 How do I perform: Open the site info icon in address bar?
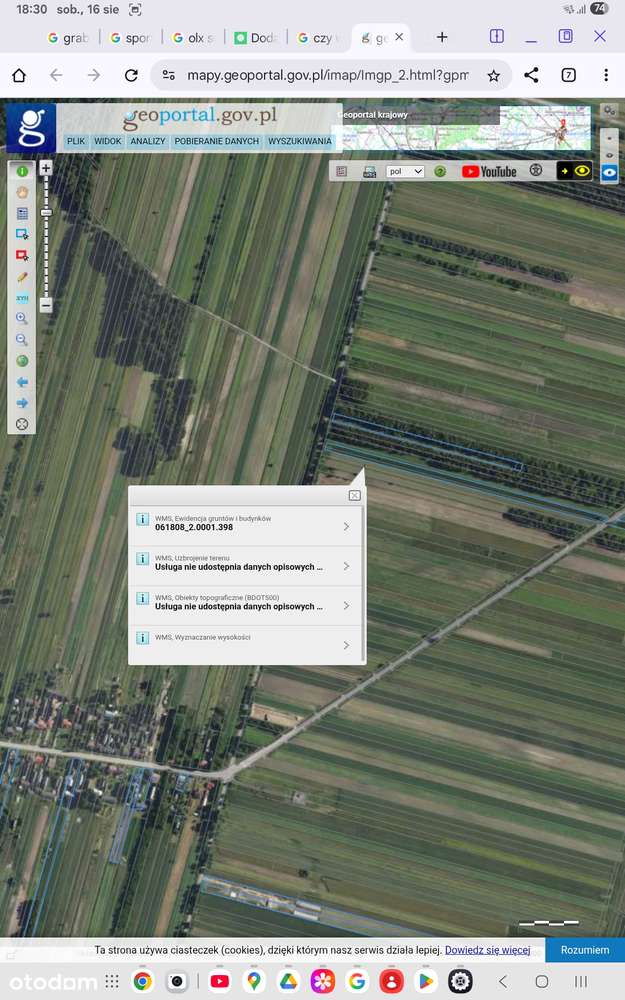(168, 75)
